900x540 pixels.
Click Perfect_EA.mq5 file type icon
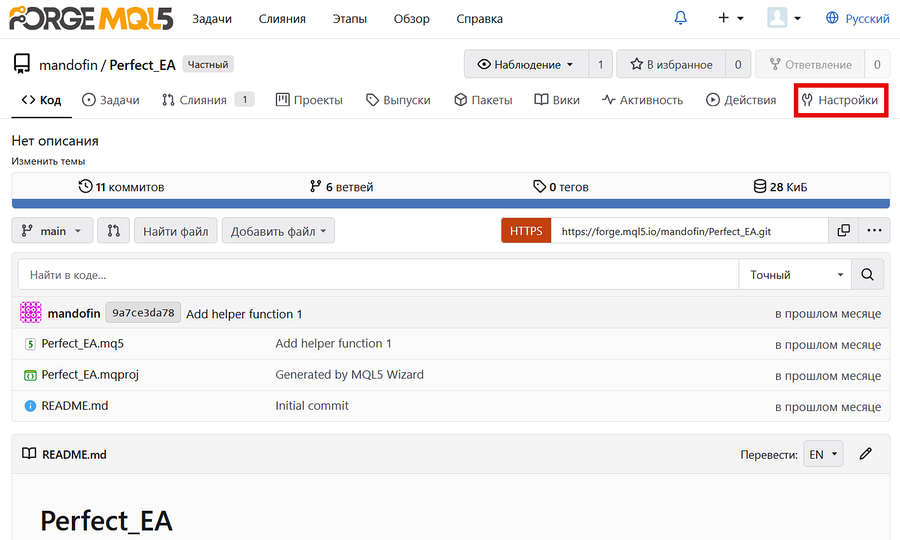coord(30,344)
